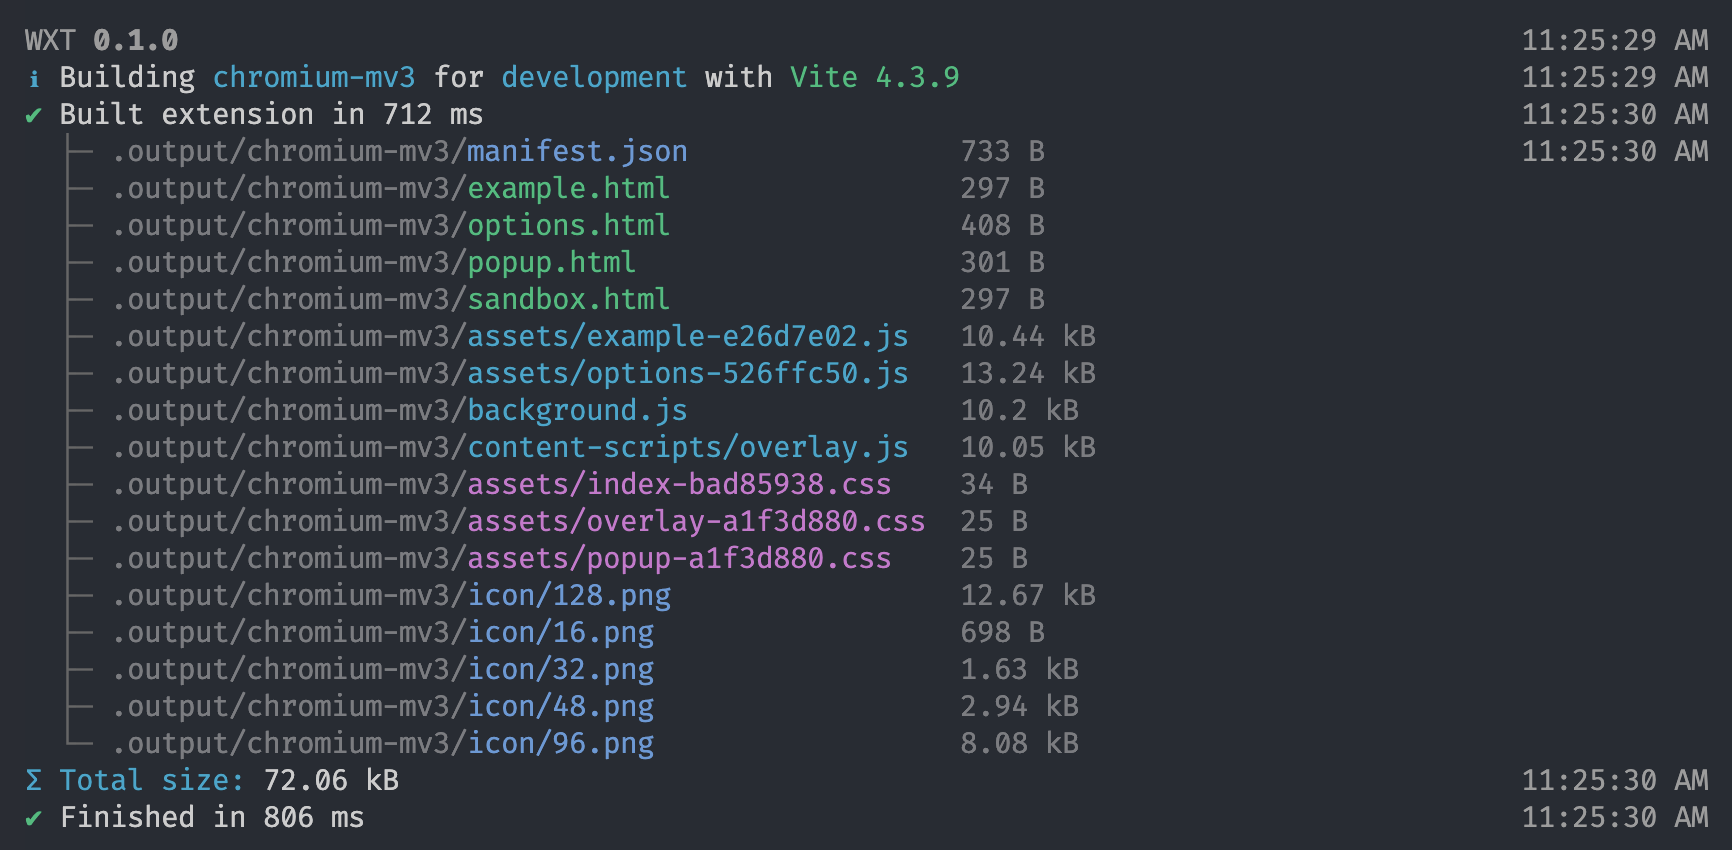Click the icon/48.png file path
The width and height of the screenshot is (1732, 850).
pos(383,706)
